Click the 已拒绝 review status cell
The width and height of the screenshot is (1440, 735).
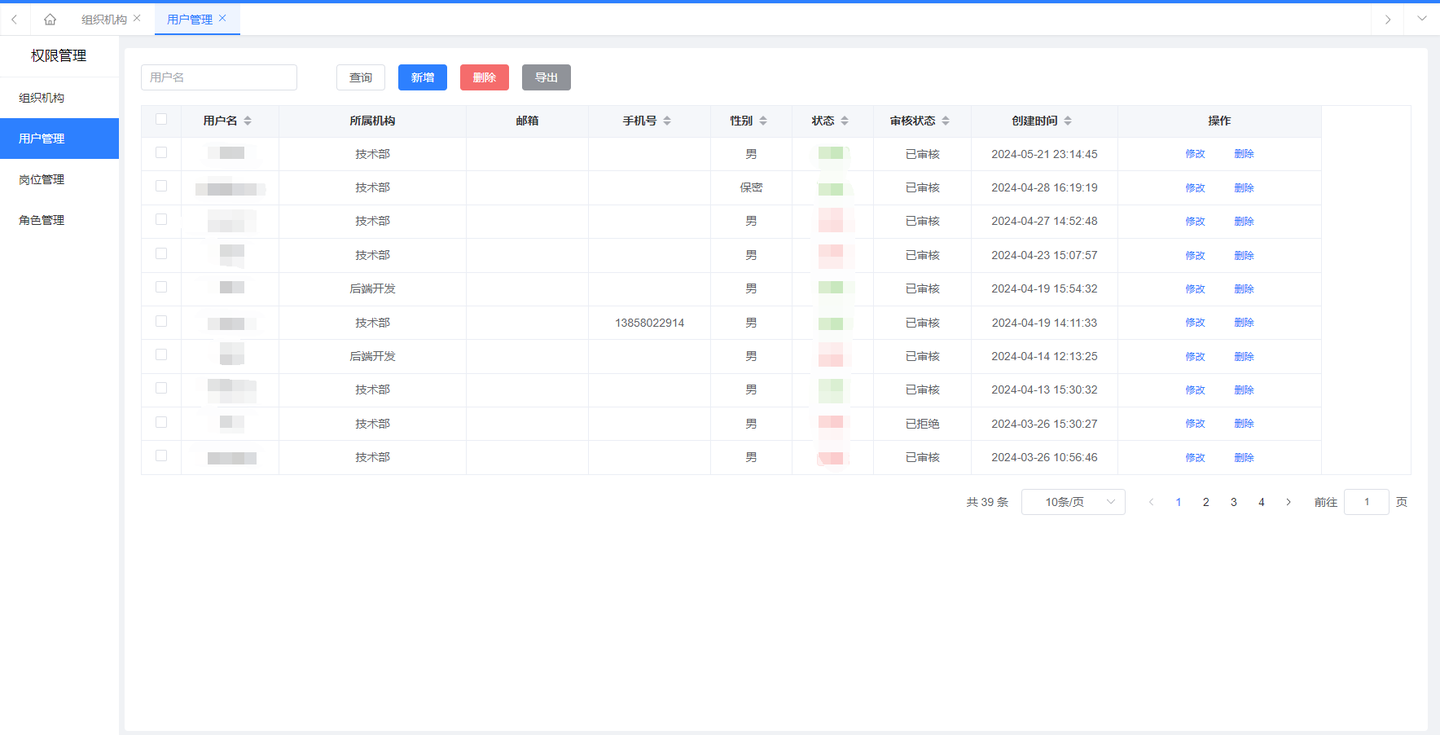pos(922,424)
